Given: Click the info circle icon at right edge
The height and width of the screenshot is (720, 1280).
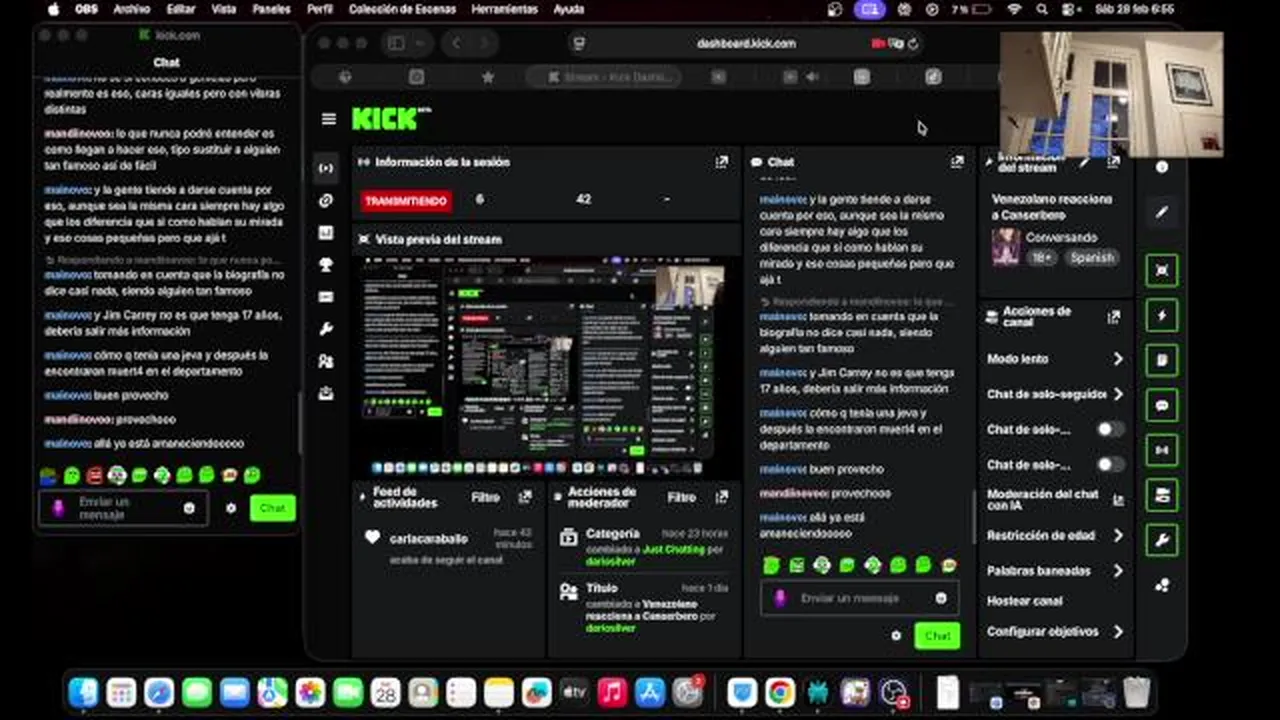Looking at the screenshot, I should click(x=1161, y=167).
